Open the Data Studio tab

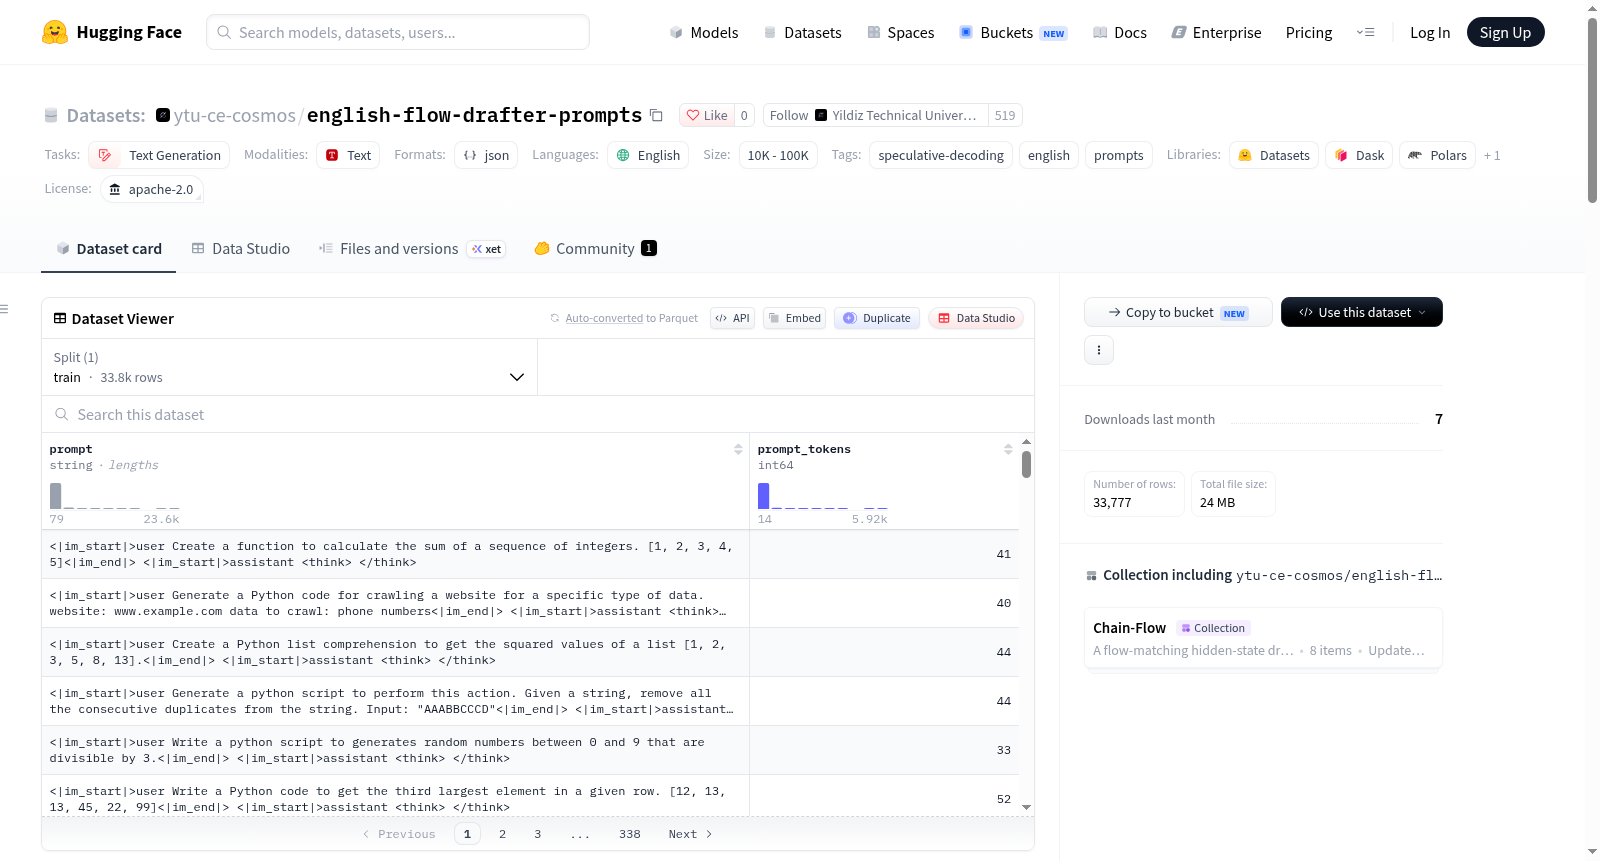(x=241, y=248)
